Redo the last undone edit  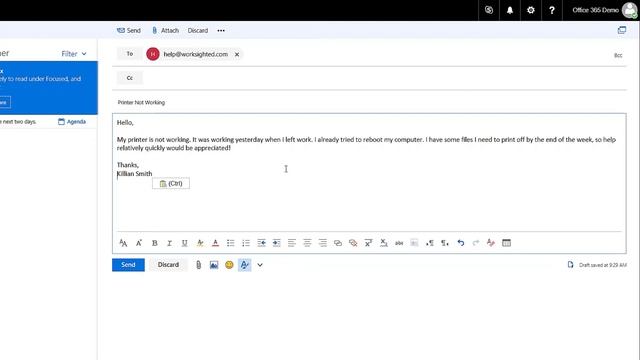(476, 243)
